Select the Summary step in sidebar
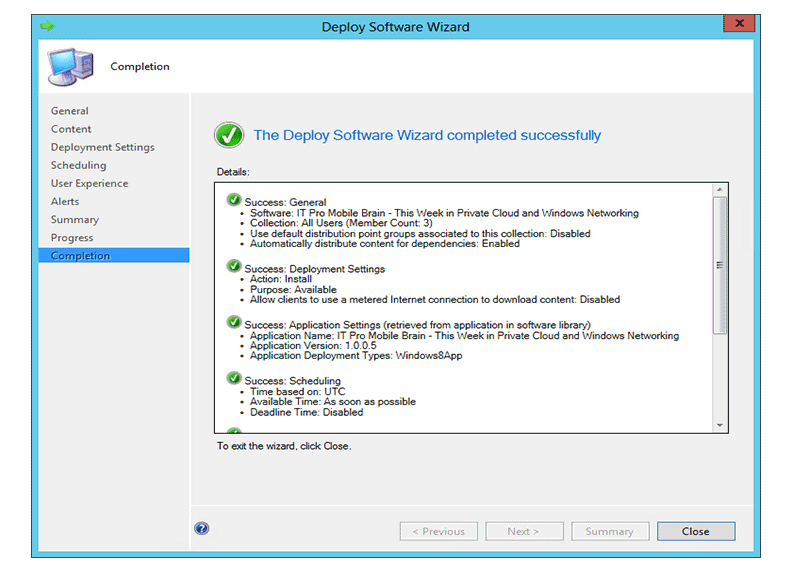The height and width of the screenshot is (569, 800). pyautogui.click(x=74, y=219)
